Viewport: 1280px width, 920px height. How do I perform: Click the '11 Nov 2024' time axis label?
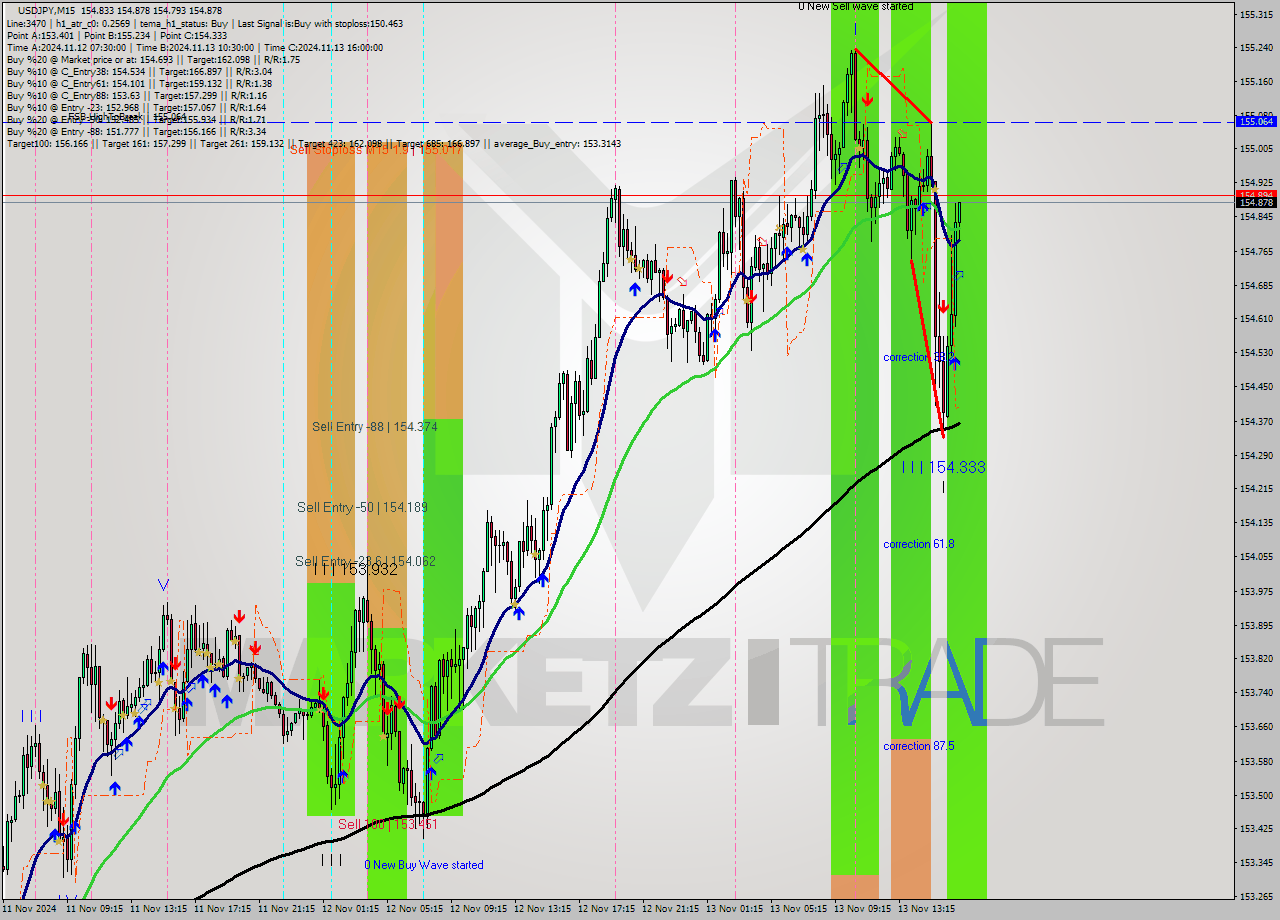pos(30,909)
